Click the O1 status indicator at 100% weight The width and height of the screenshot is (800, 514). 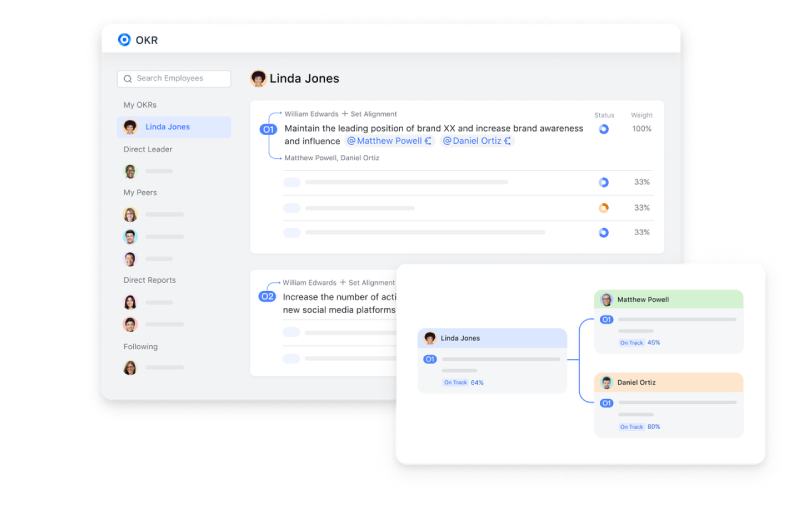click(603, 129)
